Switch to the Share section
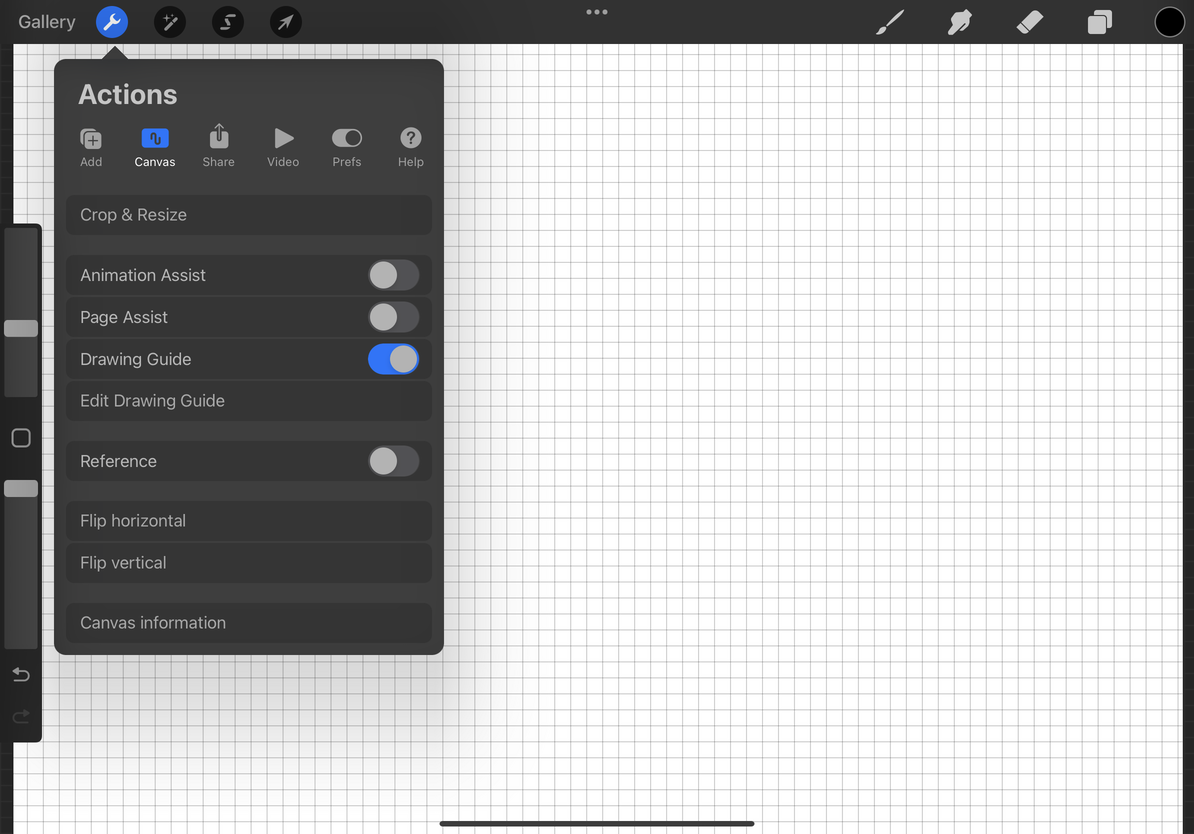The image size is (1194, 834). 218,146
